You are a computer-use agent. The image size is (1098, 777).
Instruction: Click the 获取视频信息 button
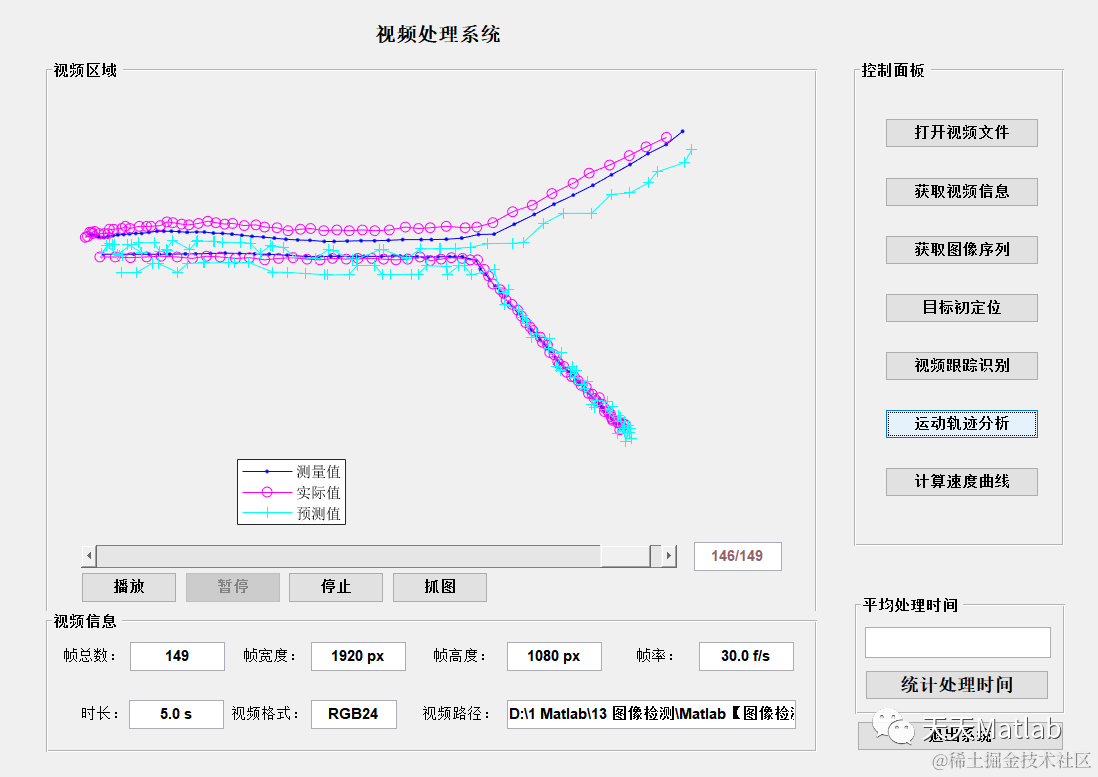click(x=961, y=191)
